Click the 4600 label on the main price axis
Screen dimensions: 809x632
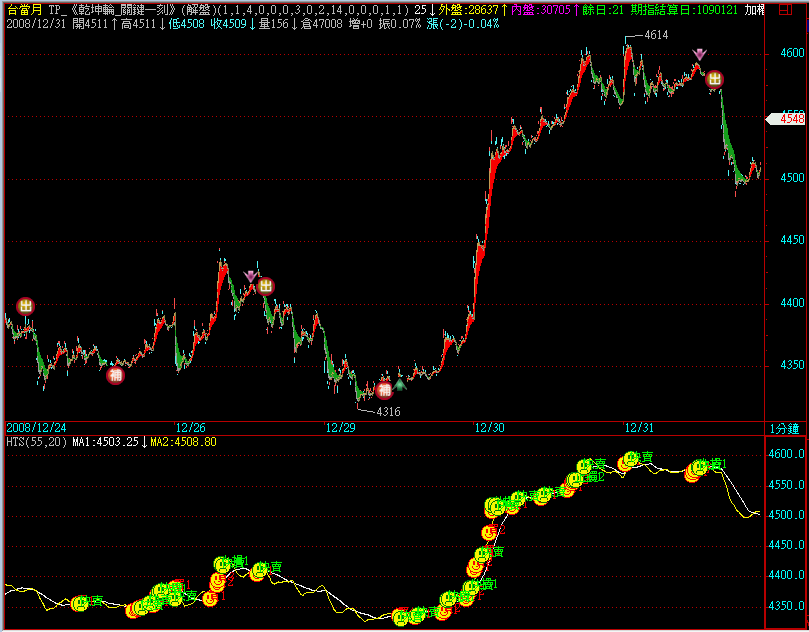[x=794, y=54]
